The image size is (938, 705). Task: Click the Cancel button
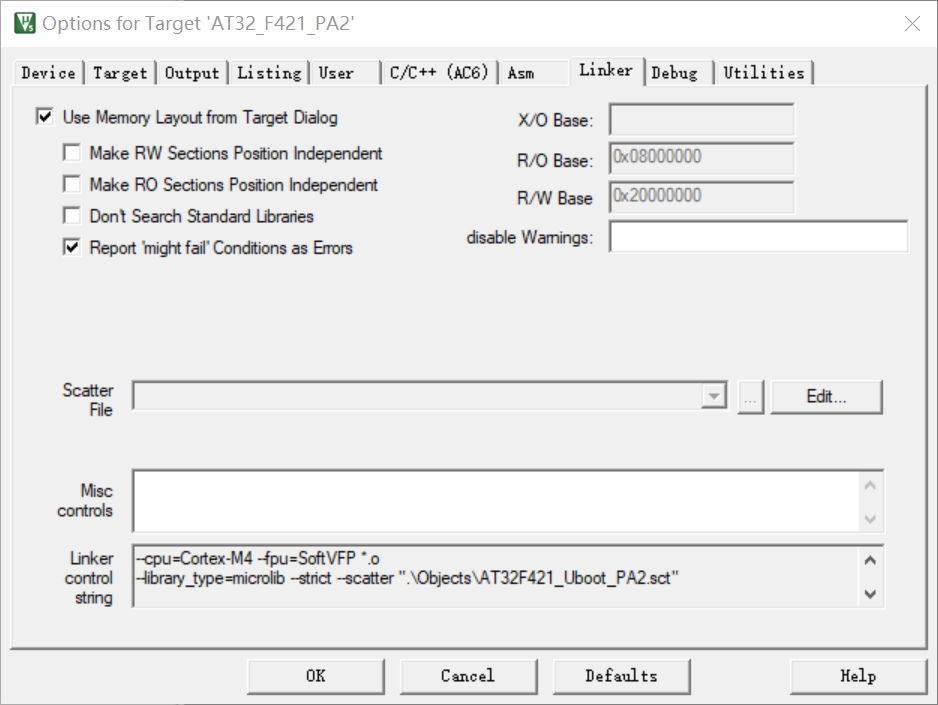468,676
